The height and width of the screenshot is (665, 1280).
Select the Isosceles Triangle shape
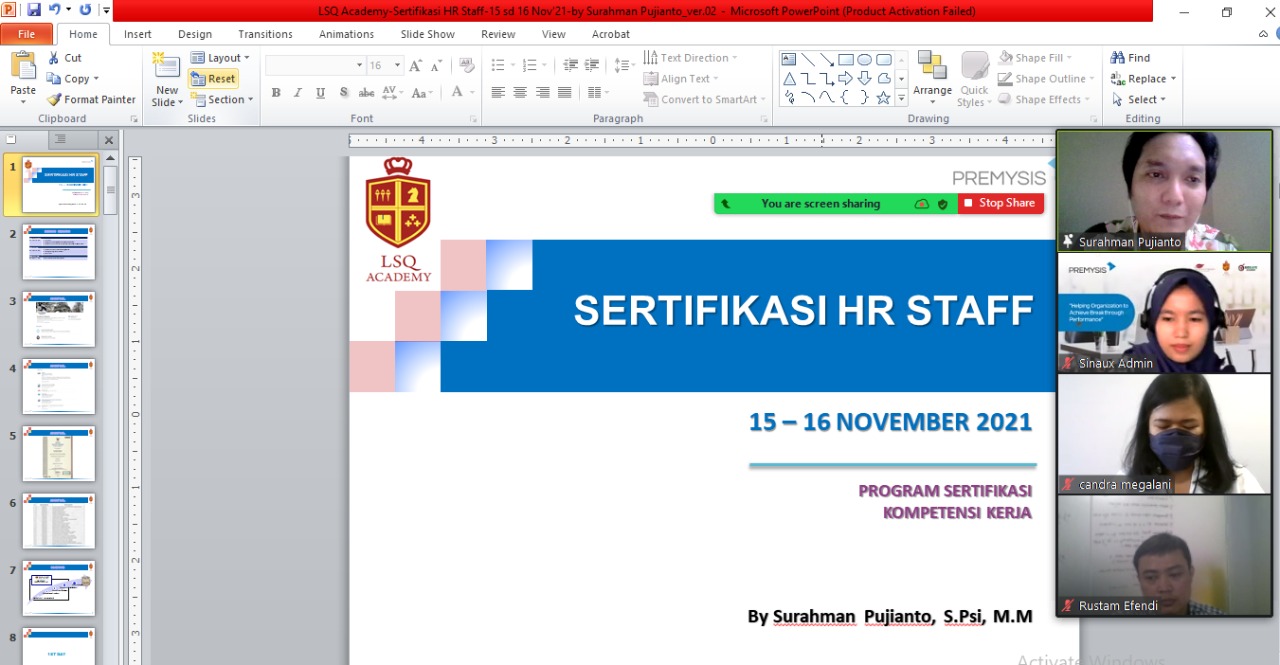(788, 78)
